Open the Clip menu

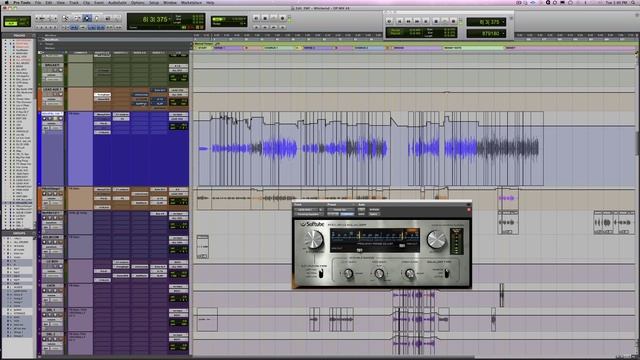coord(87,2)
